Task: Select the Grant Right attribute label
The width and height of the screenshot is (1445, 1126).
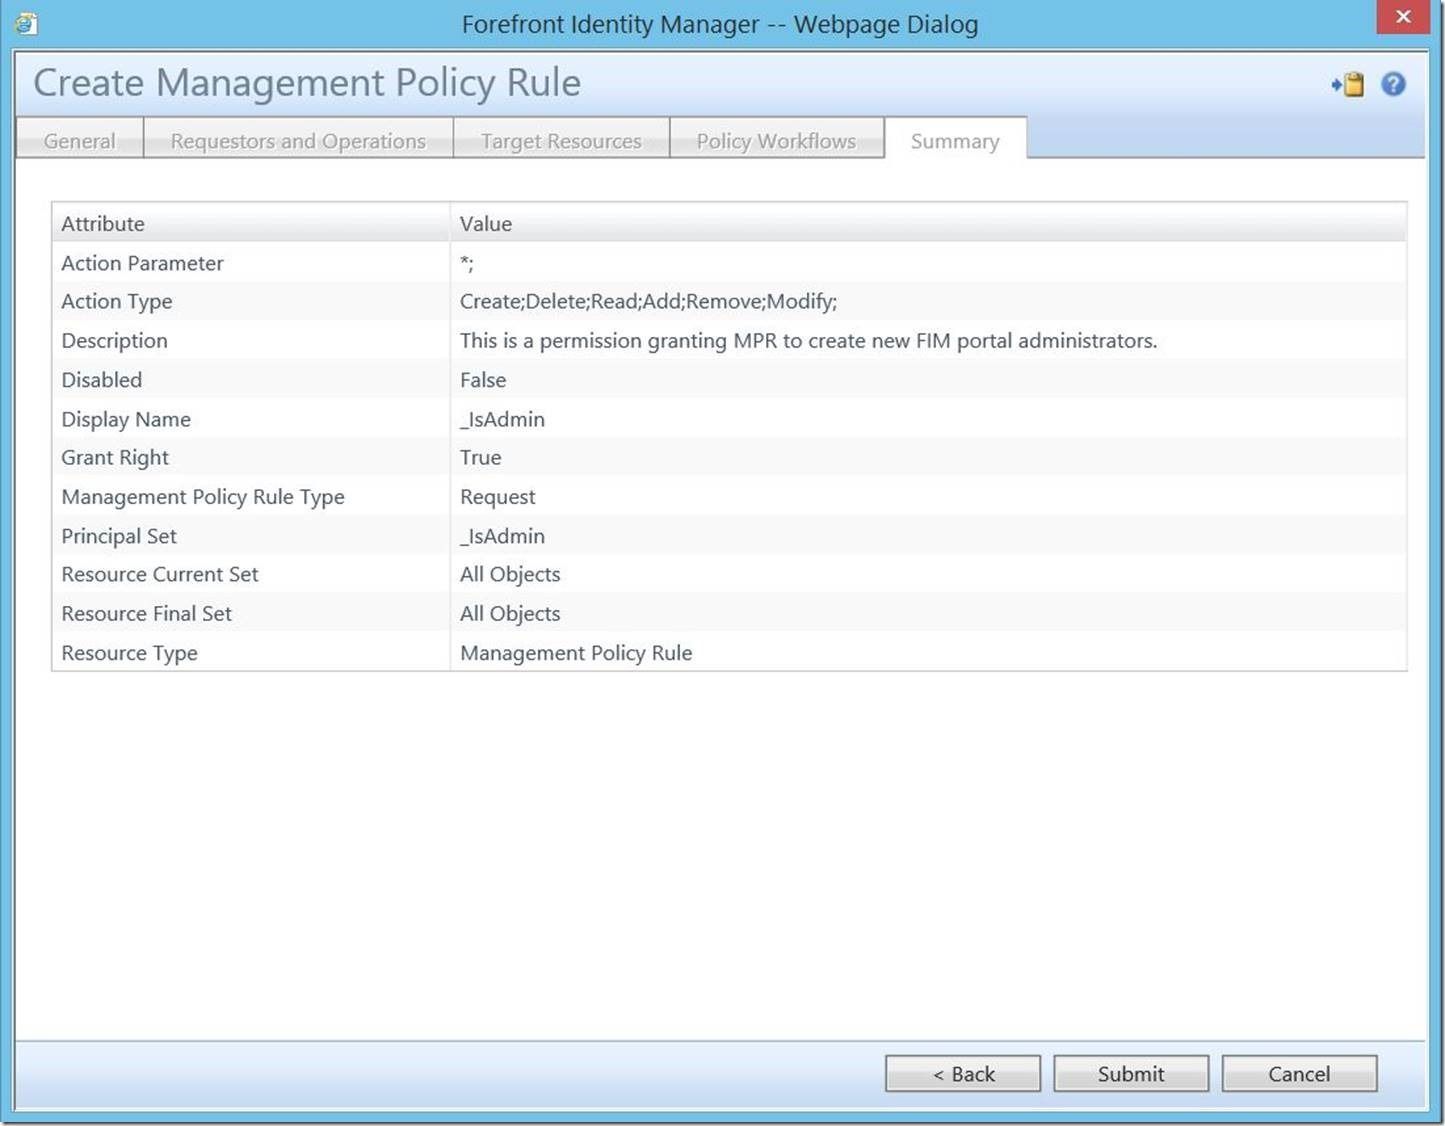Action: point(115,458)
